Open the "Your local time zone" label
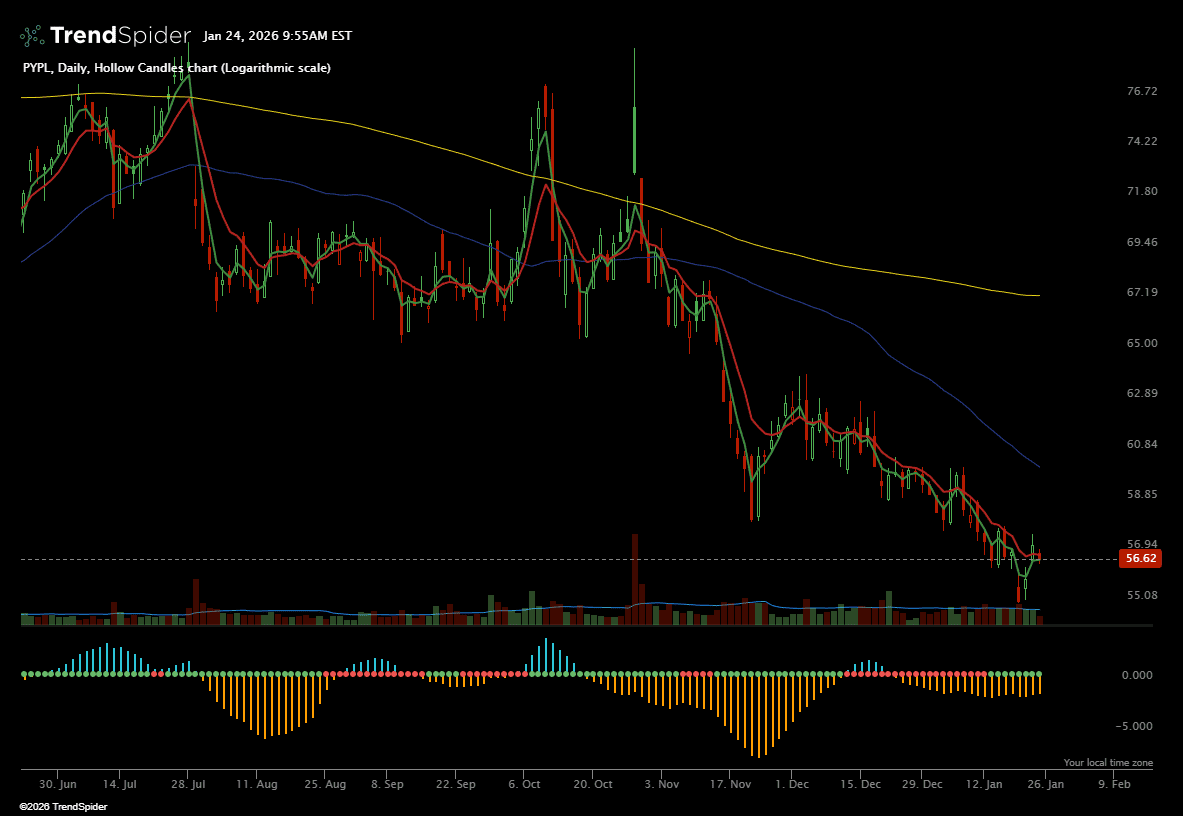Screen dimensions: 1183x816 (x=1107, y=763)
